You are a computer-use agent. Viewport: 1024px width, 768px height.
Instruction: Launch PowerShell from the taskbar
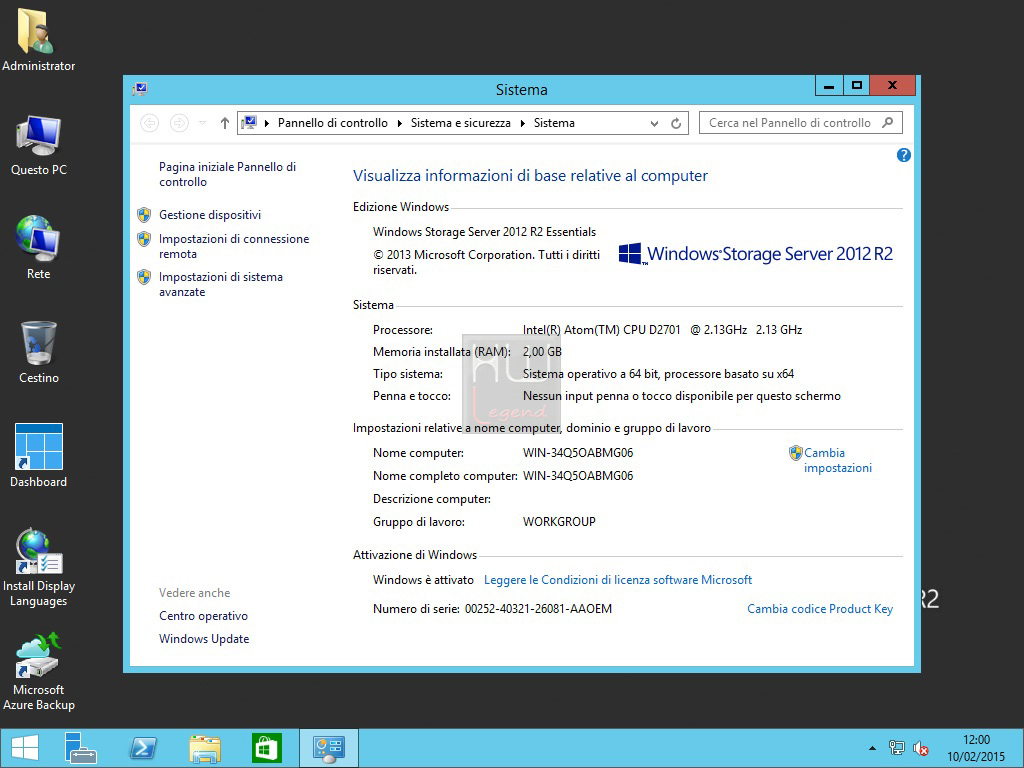(143, 748)
